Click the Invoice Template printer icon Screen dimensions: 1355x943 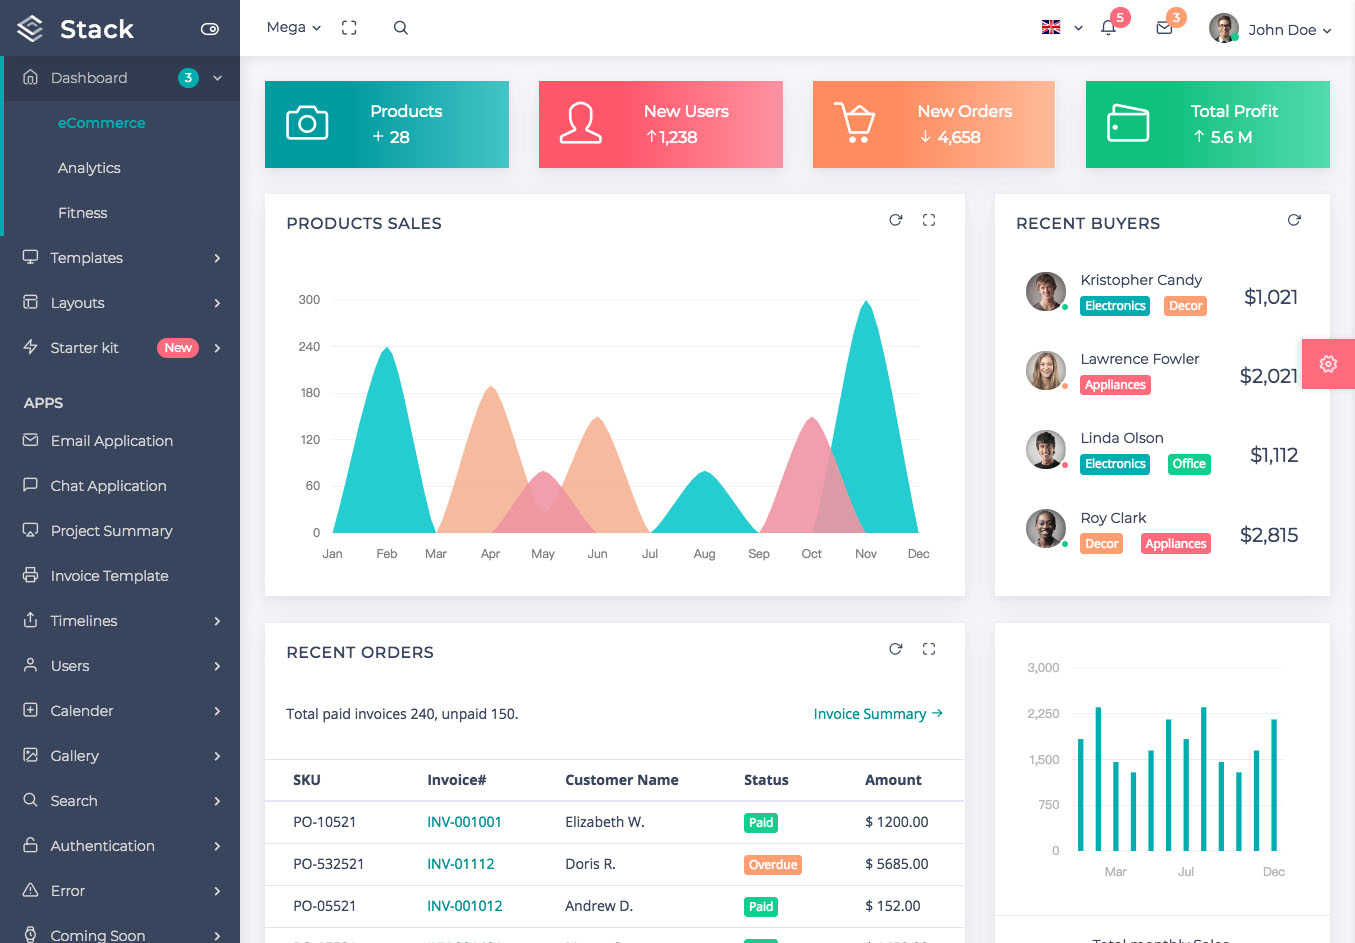[x=30, y=575]
